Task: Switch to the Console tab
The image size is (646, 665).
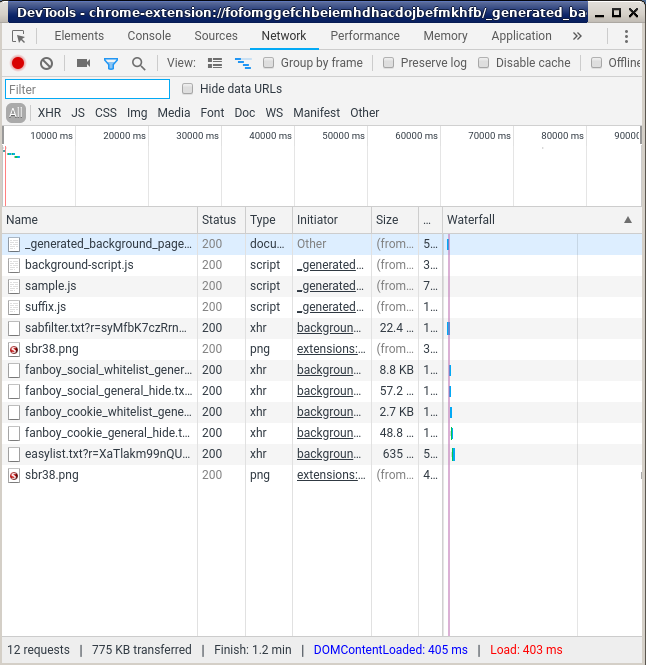Action: click(x=149, y=36)
